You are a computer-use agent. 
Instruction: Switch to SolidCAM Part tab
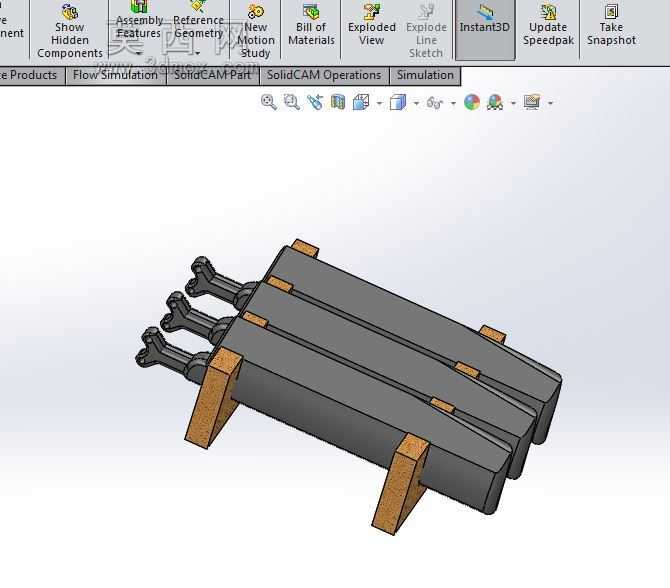pos(212,76)
